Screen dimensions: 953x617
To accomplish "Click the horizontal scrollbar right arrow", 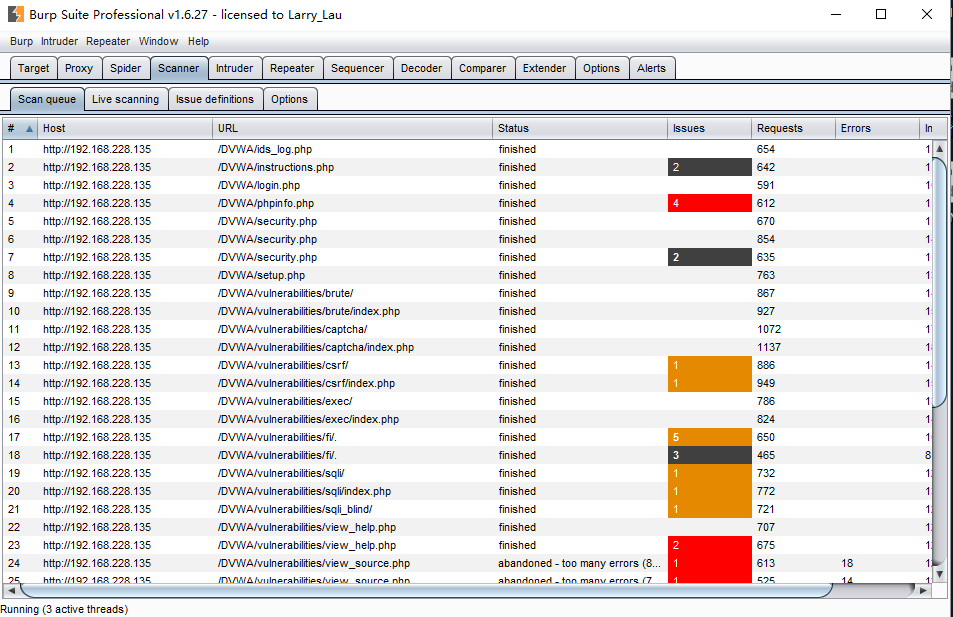I will click(923, 590).
